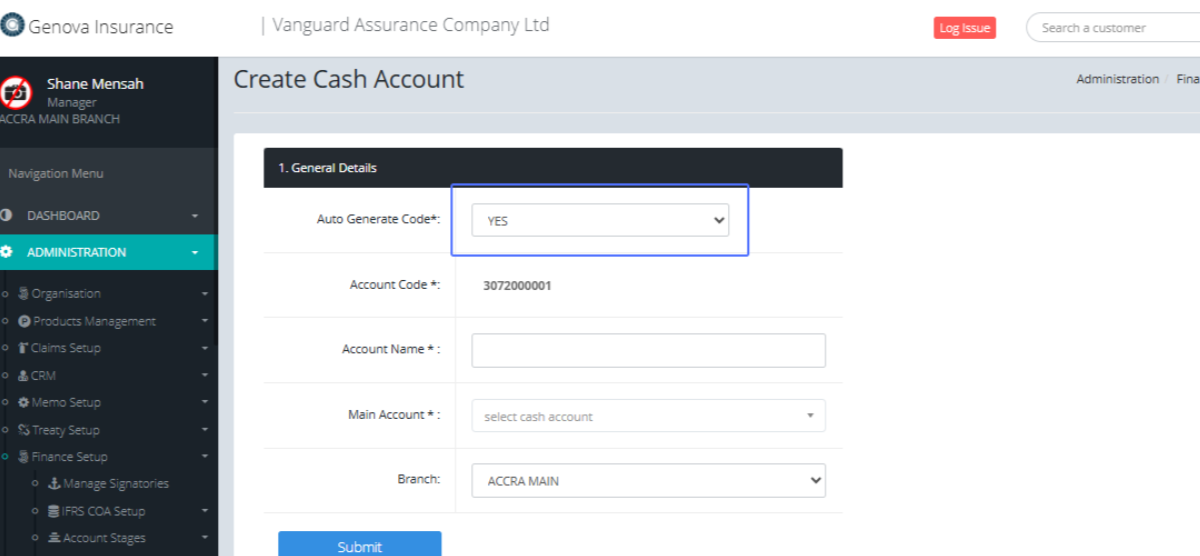
Task: Open the Main Account select box
Action: [648, 416]
